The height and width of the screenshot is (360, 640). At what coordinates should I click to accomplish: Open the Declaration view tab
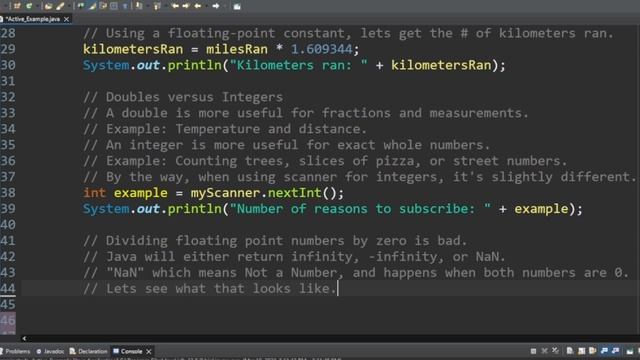pos(89,351)
